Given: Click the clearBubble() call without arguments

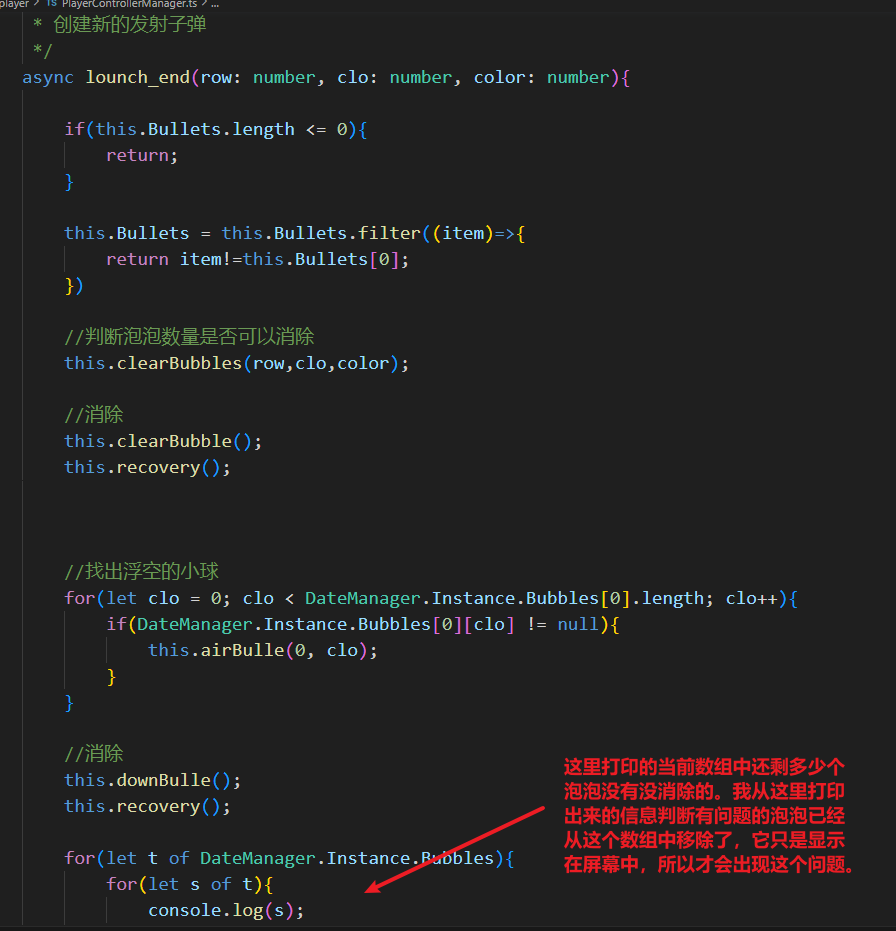Looking at the screenshot, I should pyautogui.click(x=163, y=441).
